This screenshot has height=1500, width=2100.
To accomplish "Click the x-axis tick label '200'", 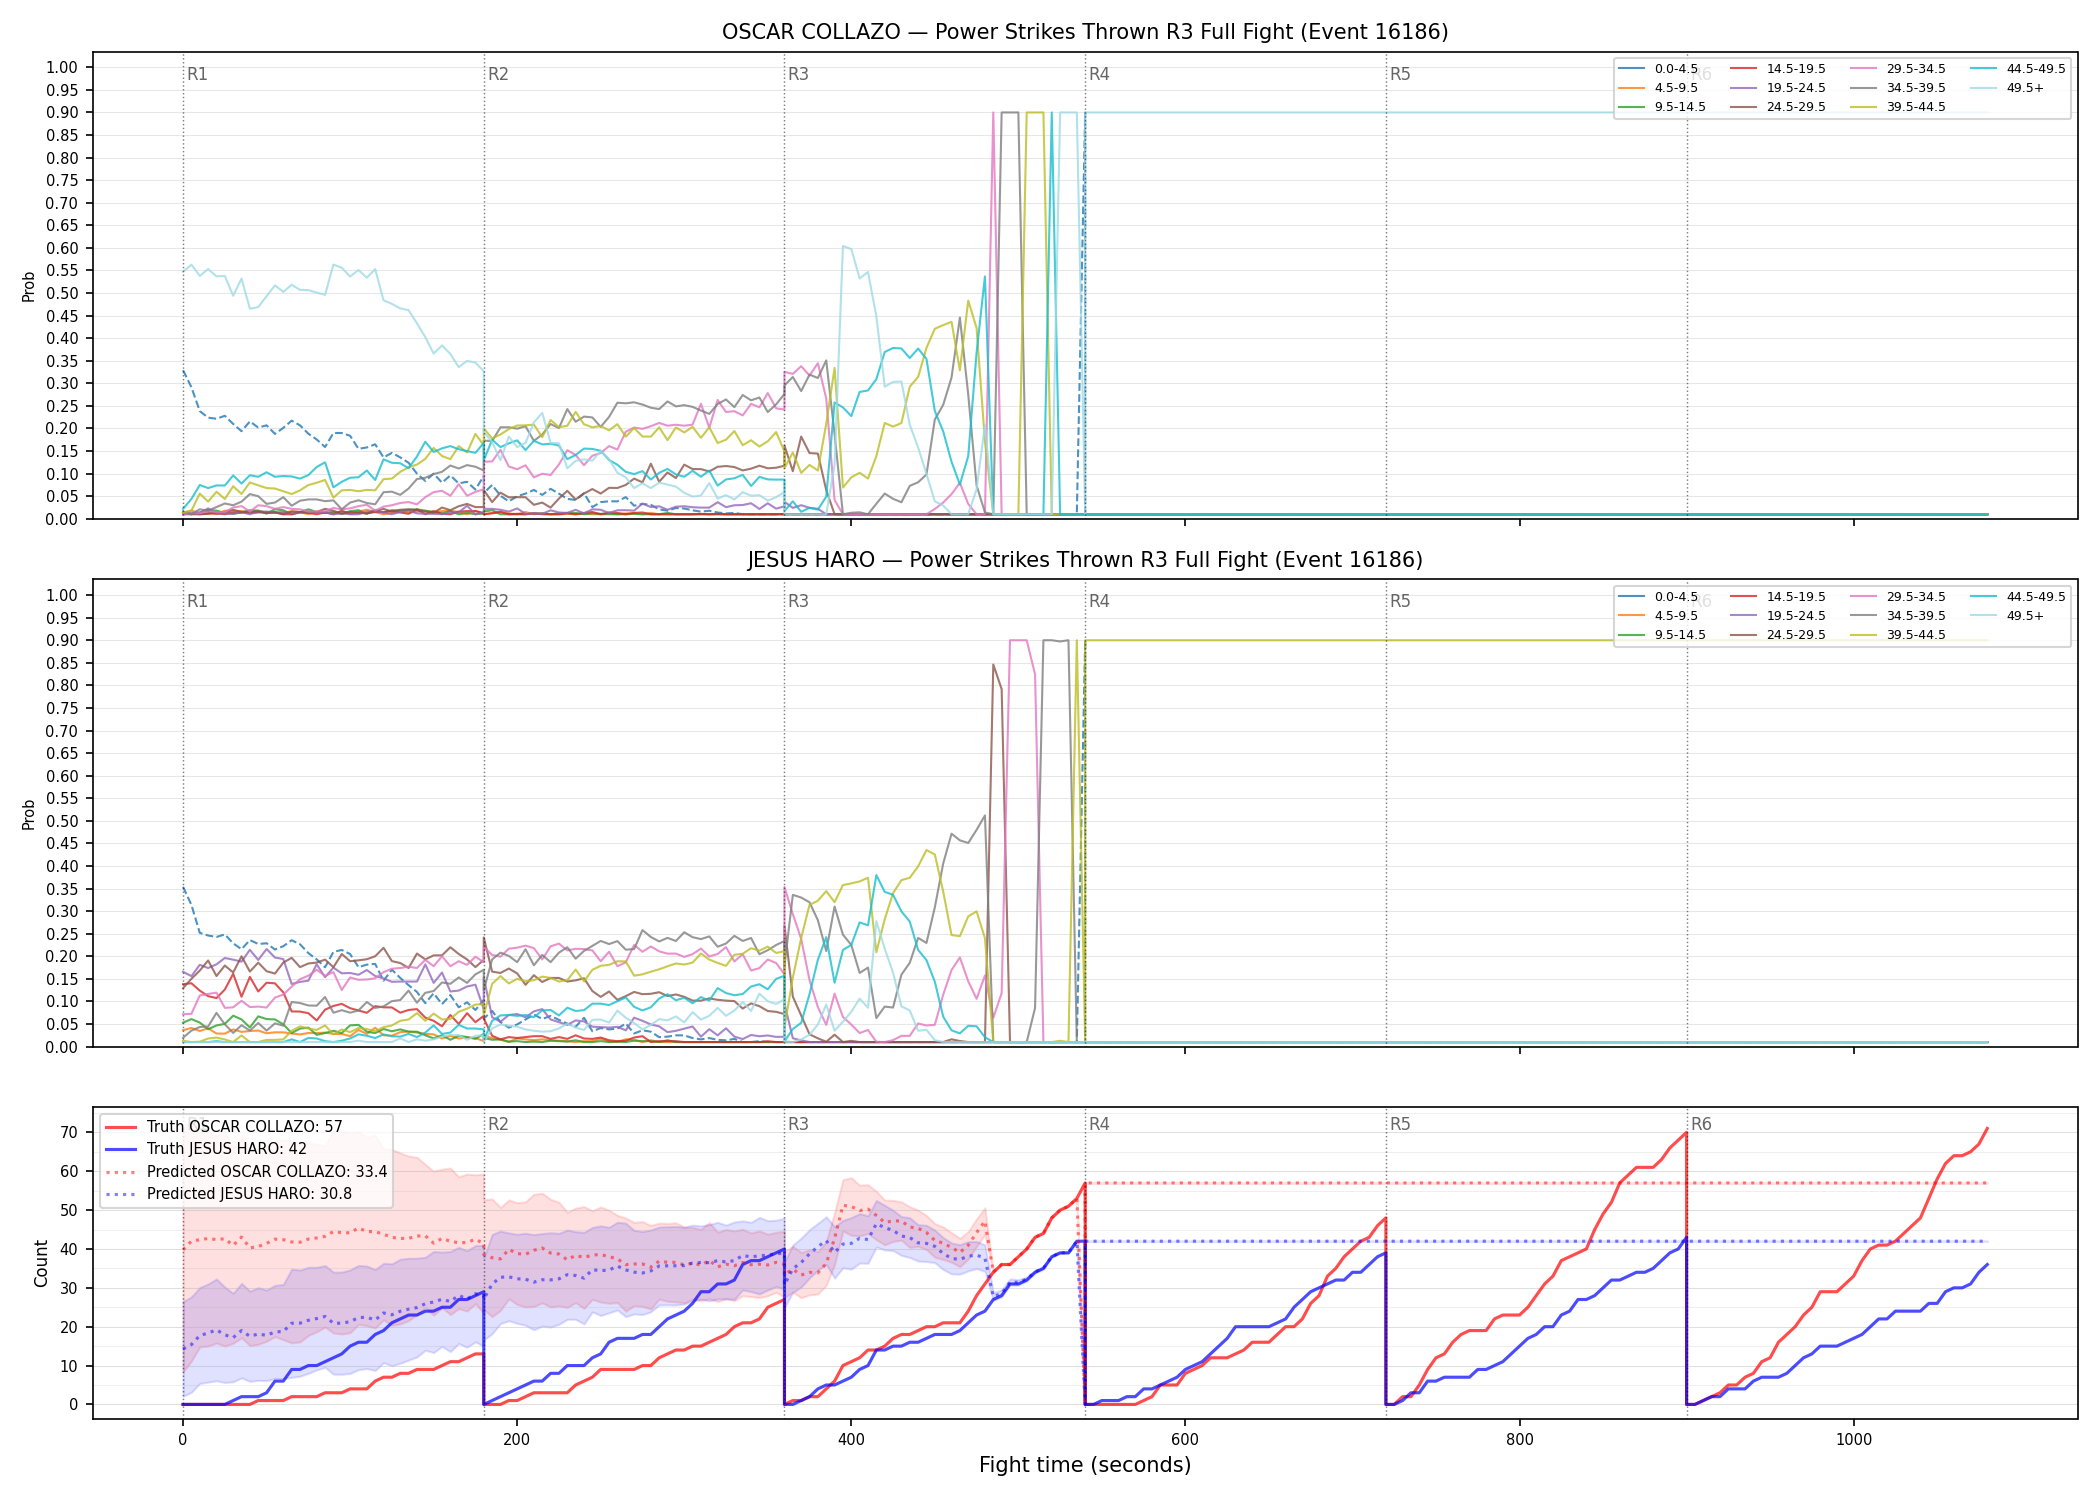I will click(516, 1439).
